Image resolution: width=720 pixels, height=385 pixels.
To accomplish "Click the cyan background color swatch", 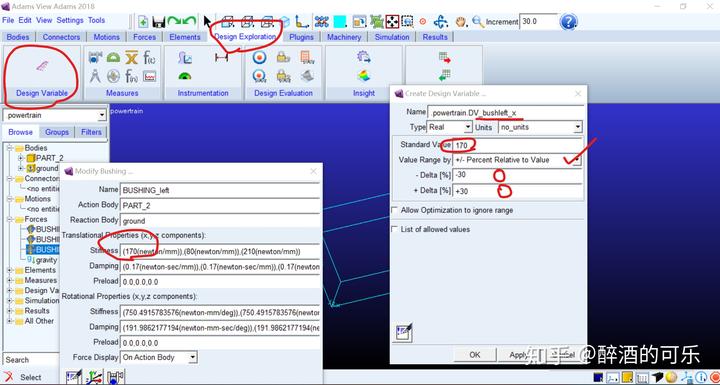I will click(340, 21).
